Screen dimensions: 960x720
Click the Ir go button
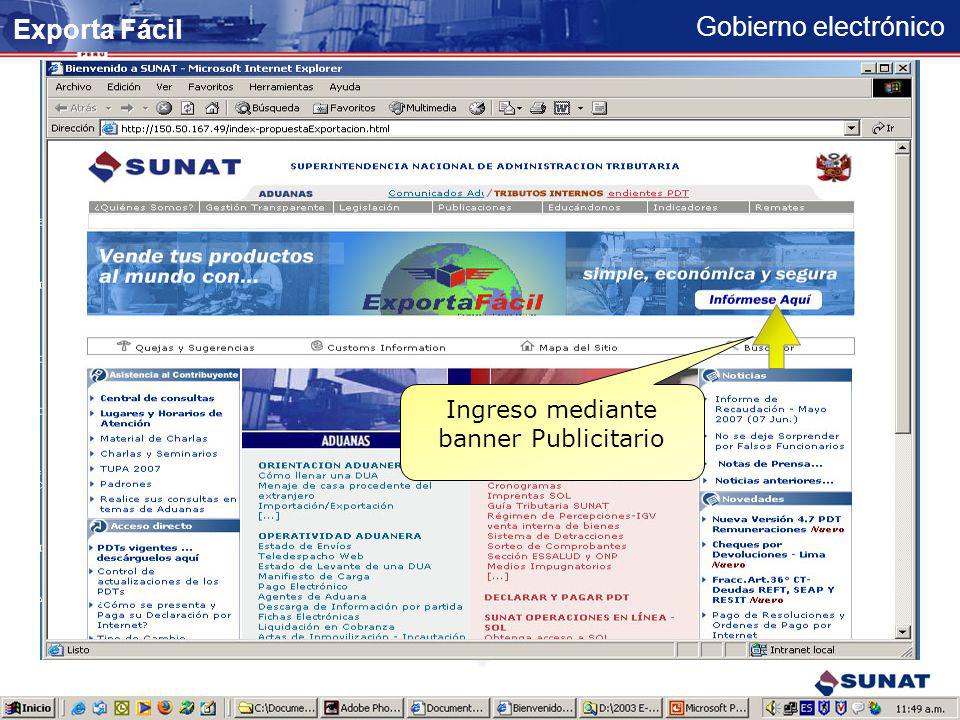click(883, 129)
